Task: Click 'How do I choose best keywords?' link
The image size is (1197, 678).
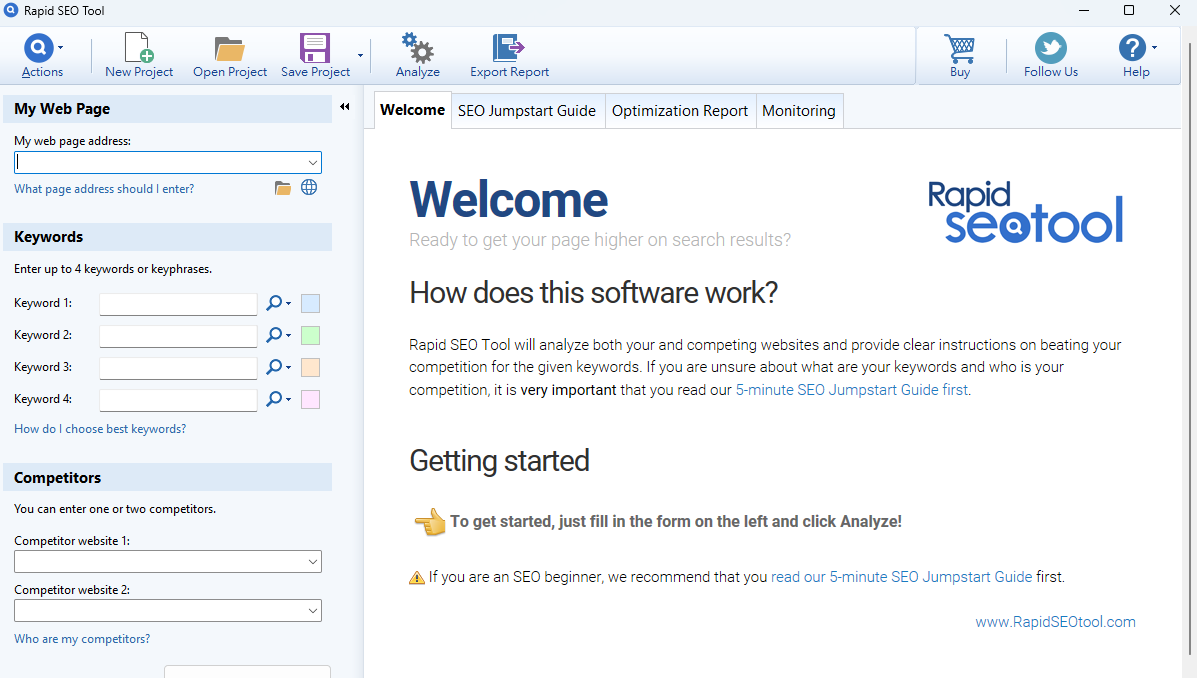Action: click(x=100, y=429)
